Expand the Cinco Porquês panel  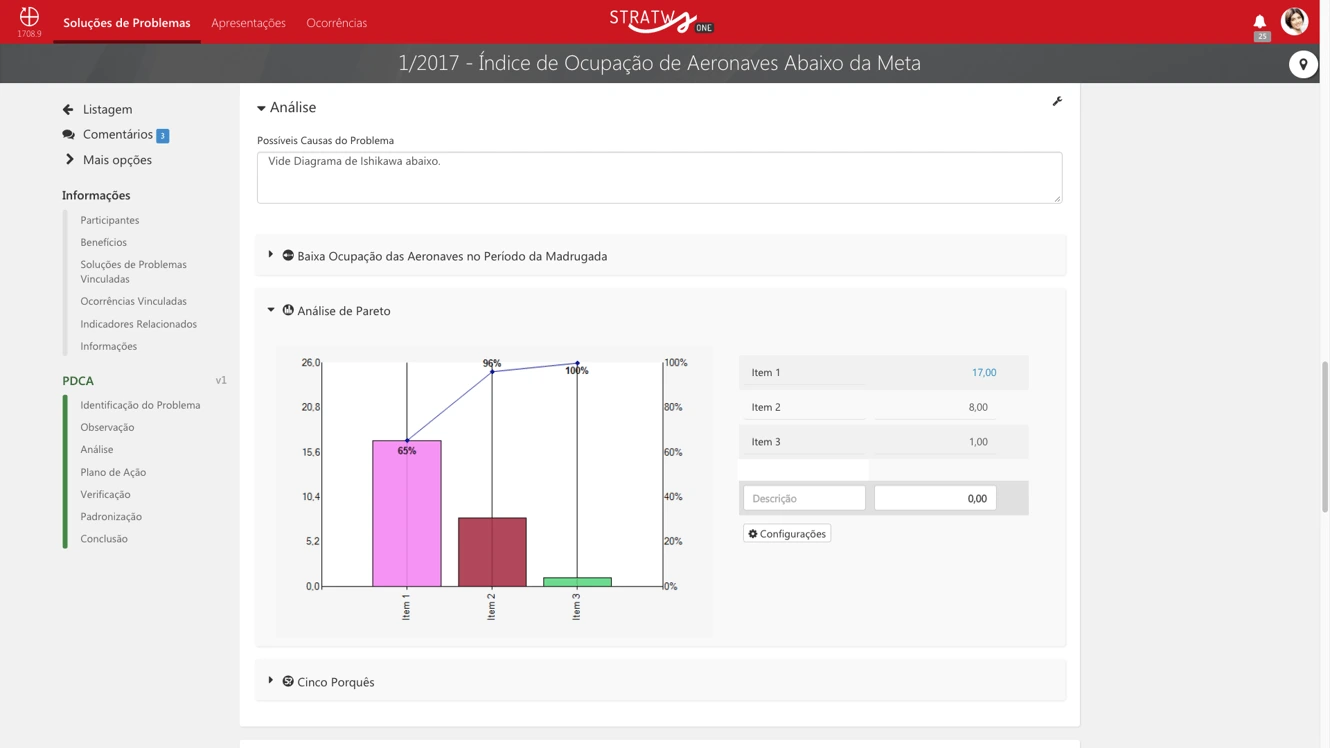click(271, 681)
